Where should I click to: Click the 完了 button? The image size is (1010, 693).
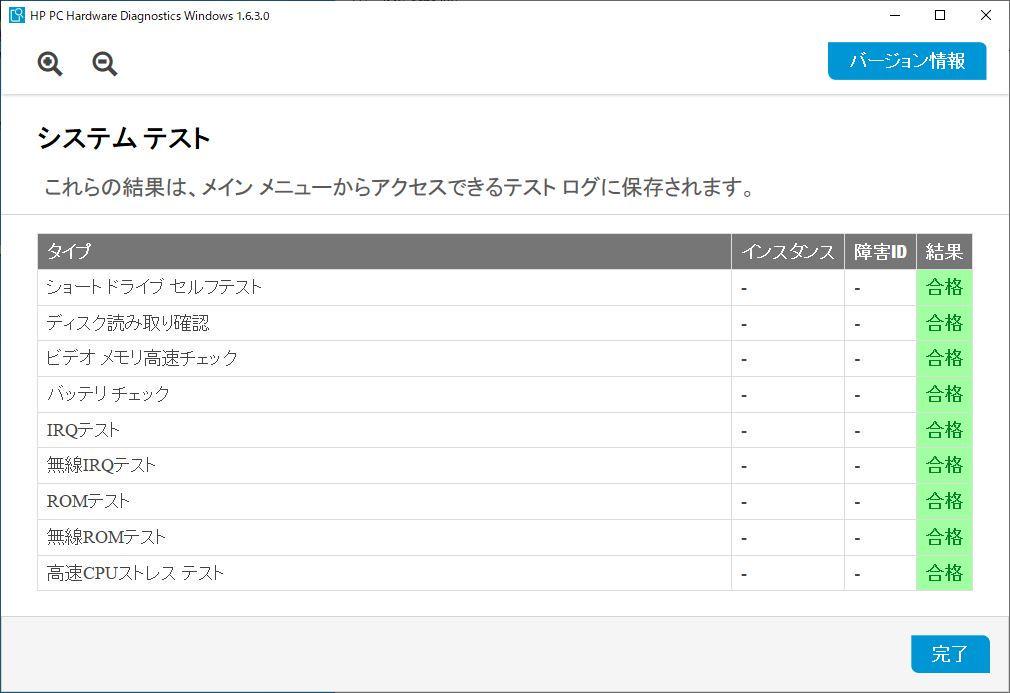click(950, 654)
